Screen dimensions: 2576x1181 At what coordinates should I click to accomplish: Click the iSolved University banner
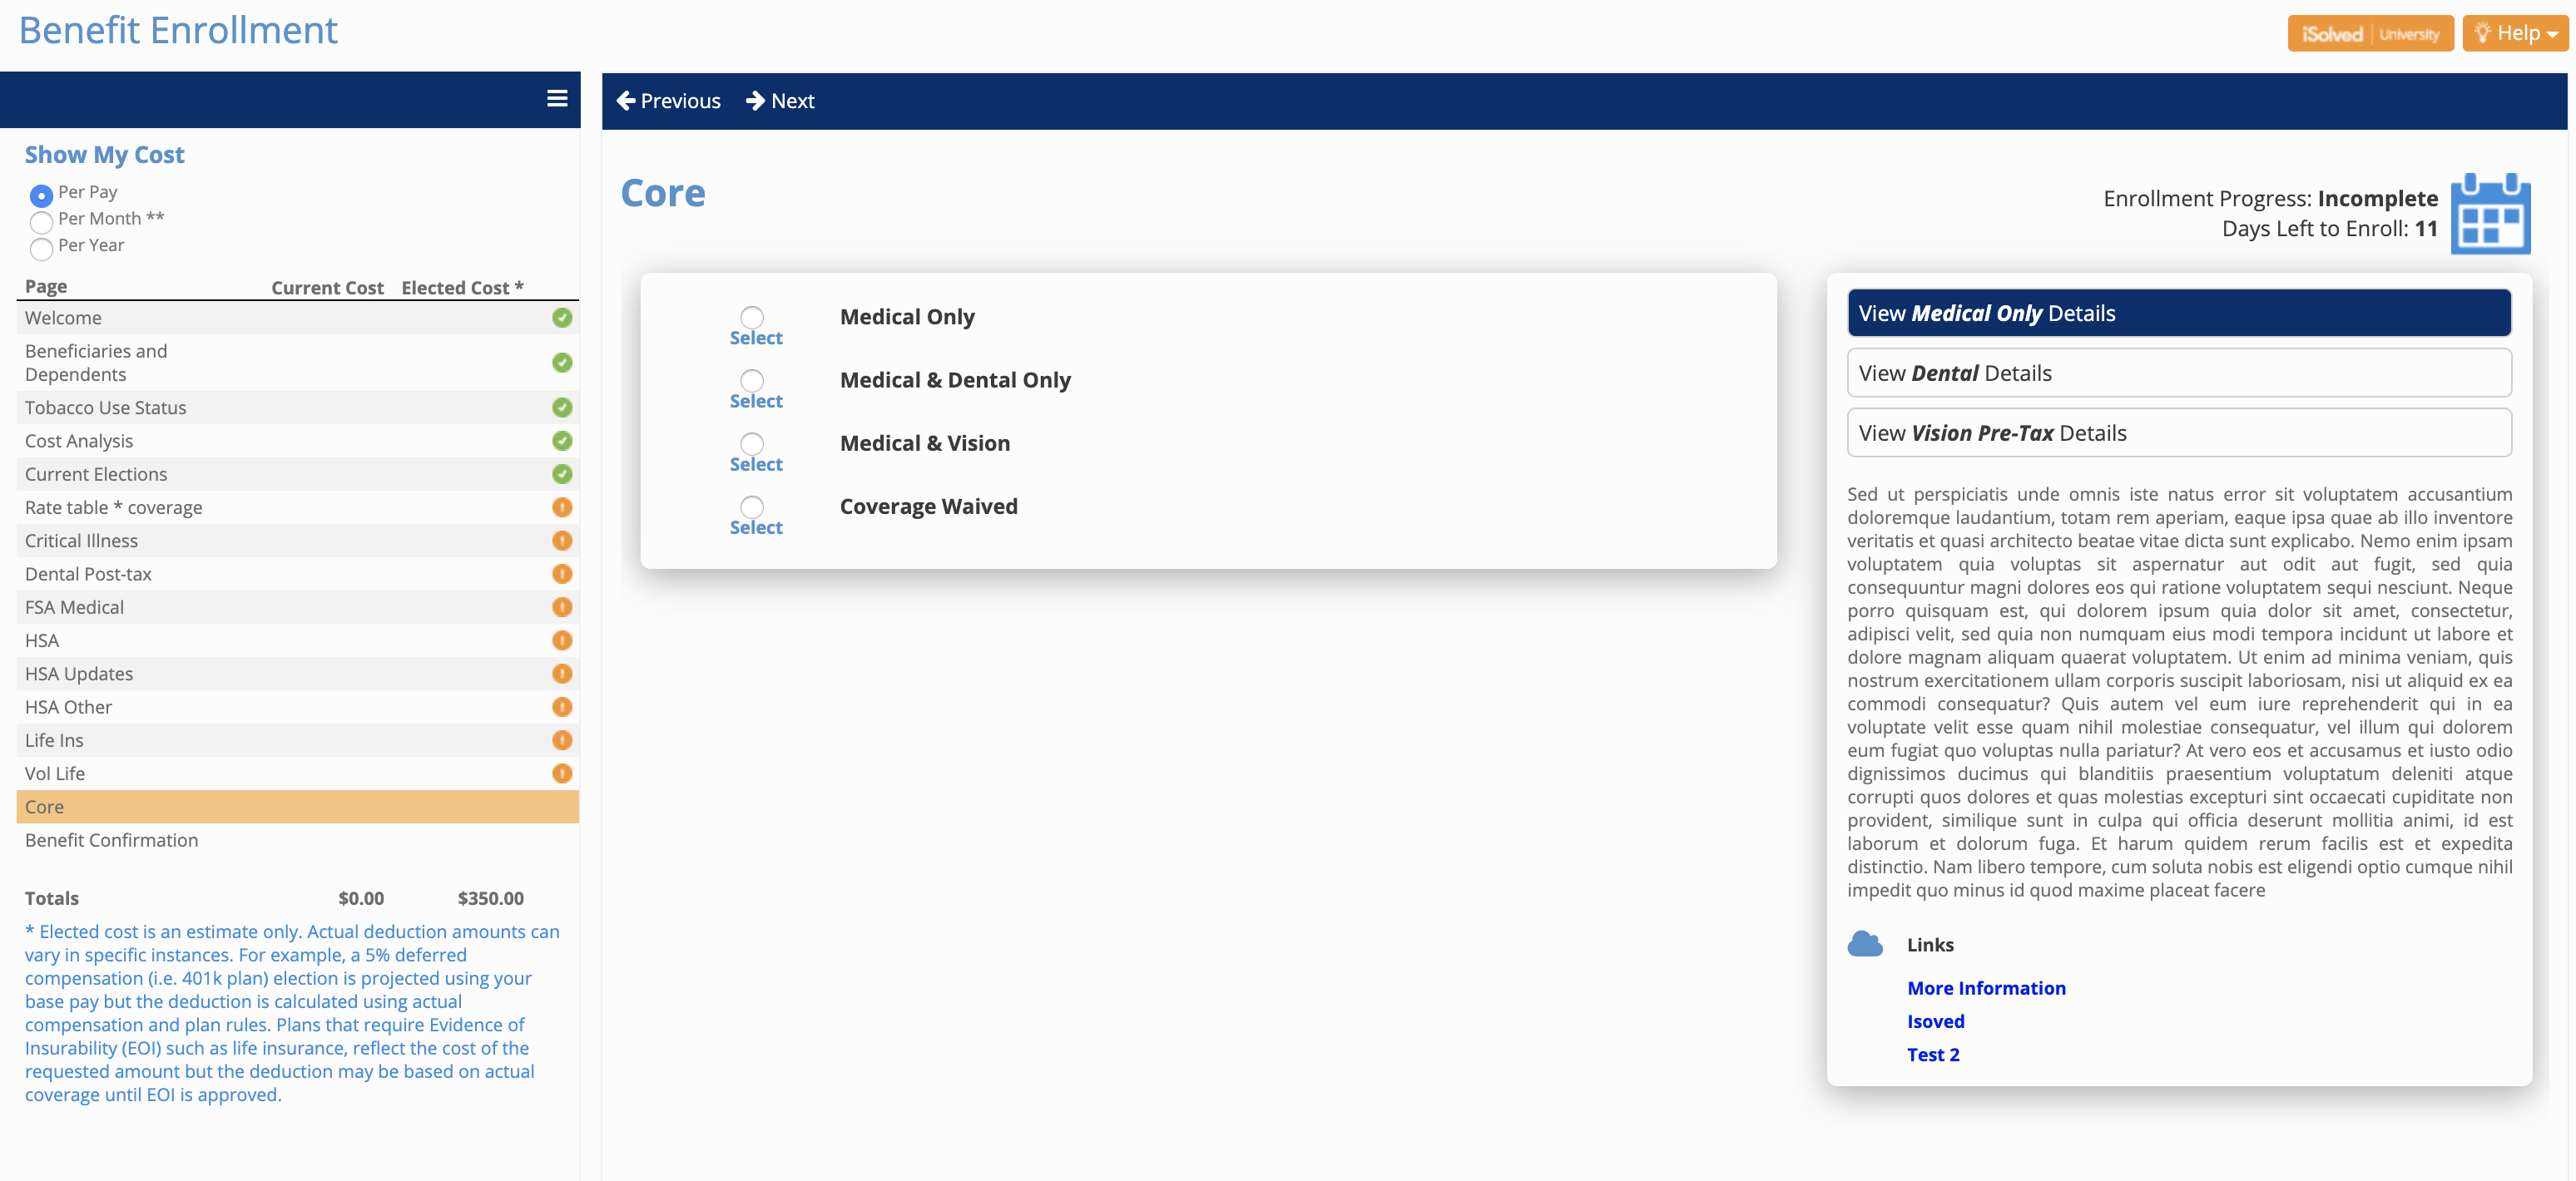[x=2371, y=32]
